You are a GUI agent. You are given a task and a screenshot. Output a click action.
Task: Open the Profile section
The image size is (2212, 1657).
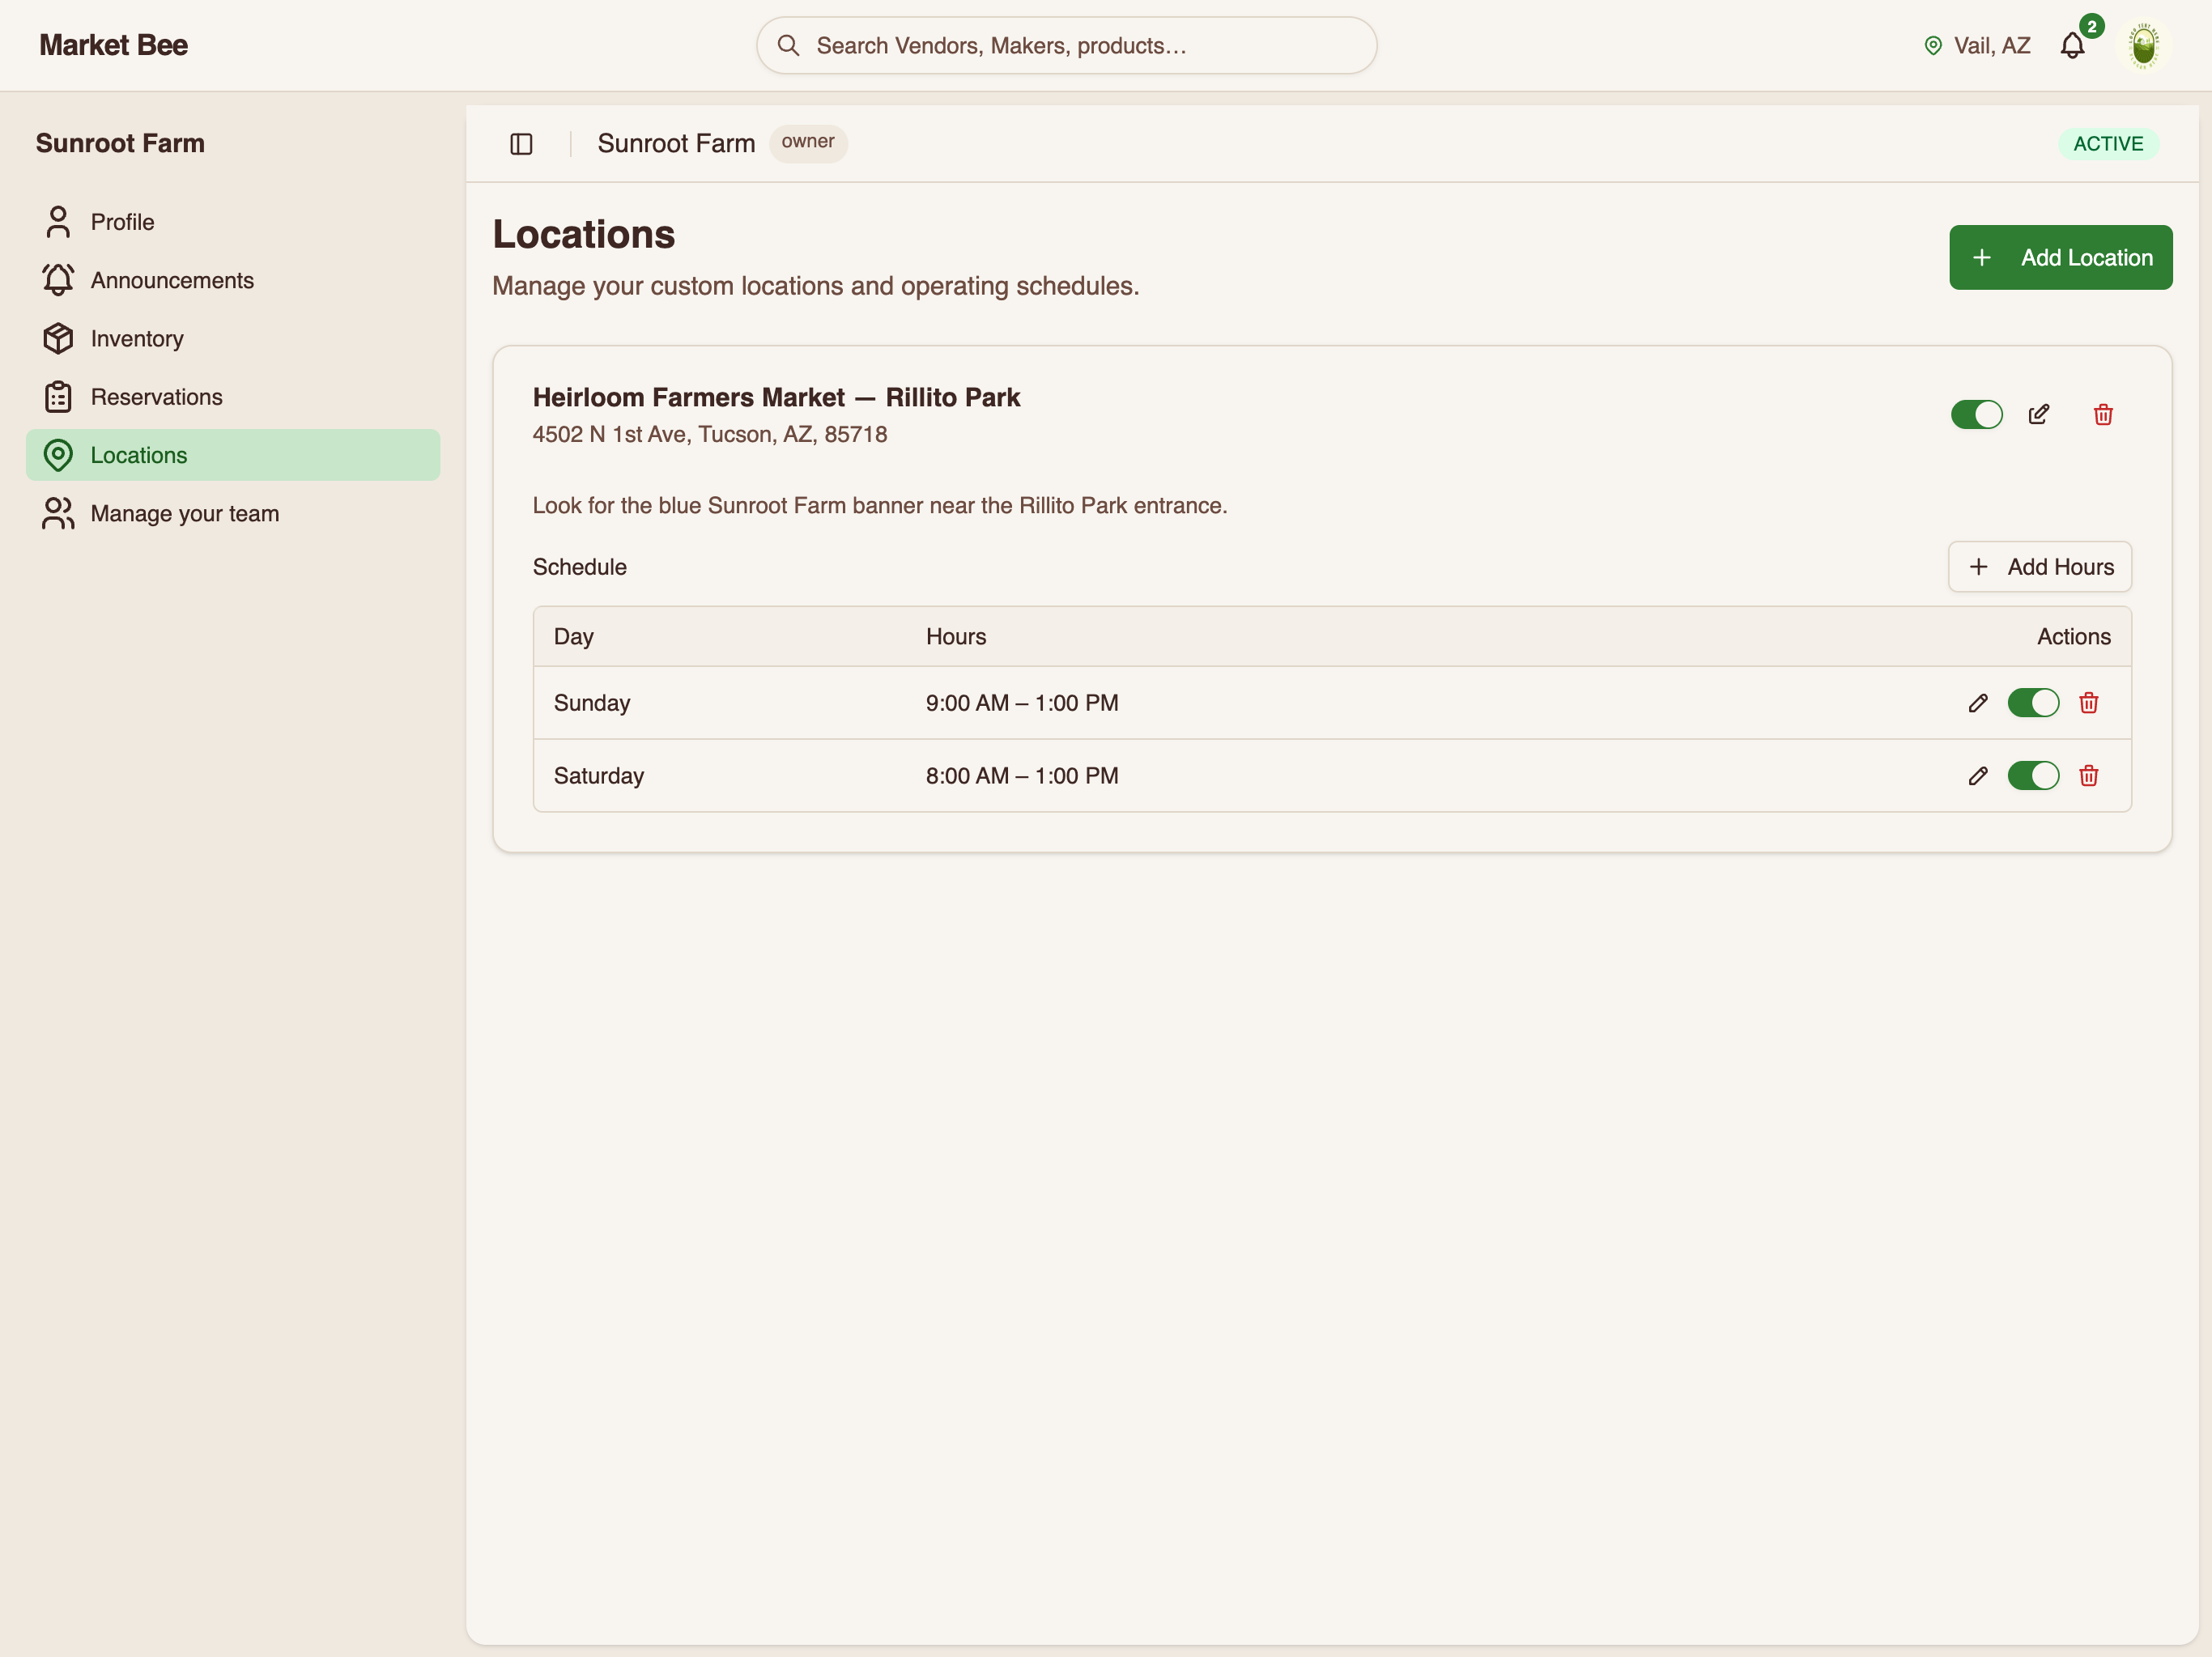233,222
